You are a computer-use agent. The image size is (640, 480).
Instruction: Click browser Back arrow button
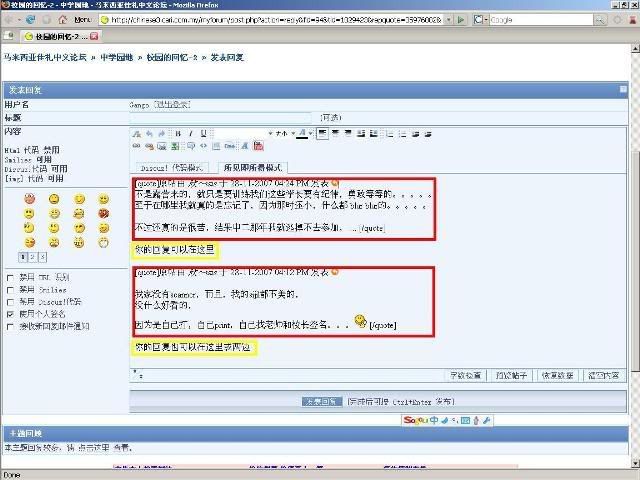click(9, 19)
